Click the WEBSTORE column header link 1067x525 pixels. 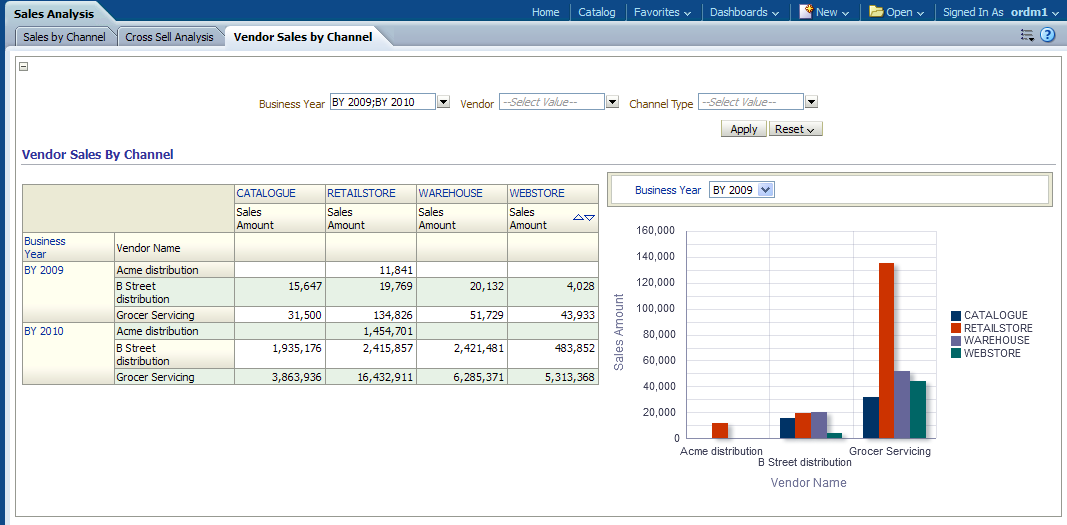537,193
